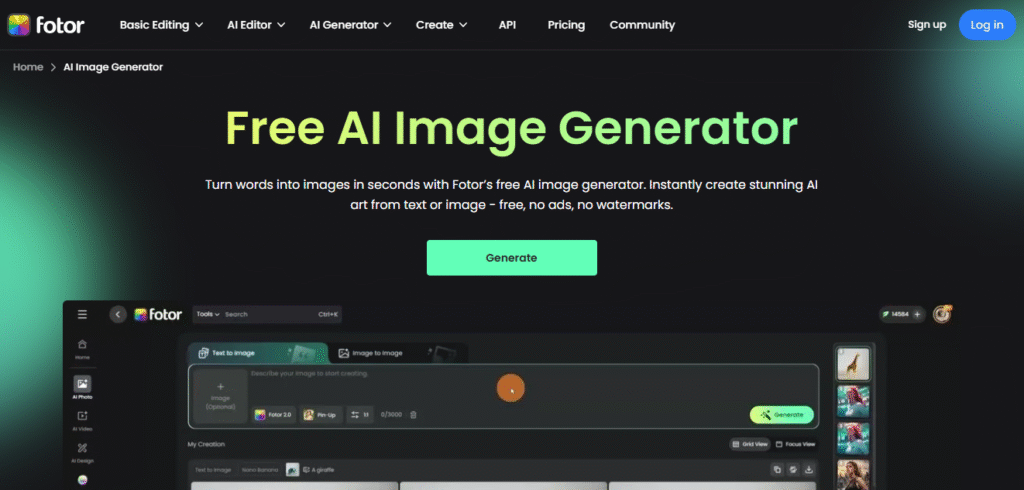Click the regenerate icon in the A giraffe row
1024x490 pixels.
click(x=793, y=469)
